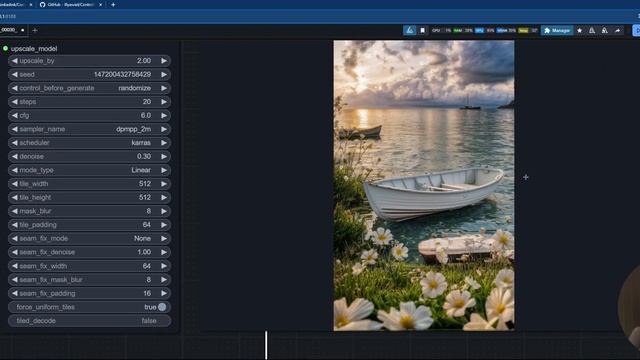
Task: Increase tile_width with right arrow
Action: pyautogui.click(x=164, y=184)
